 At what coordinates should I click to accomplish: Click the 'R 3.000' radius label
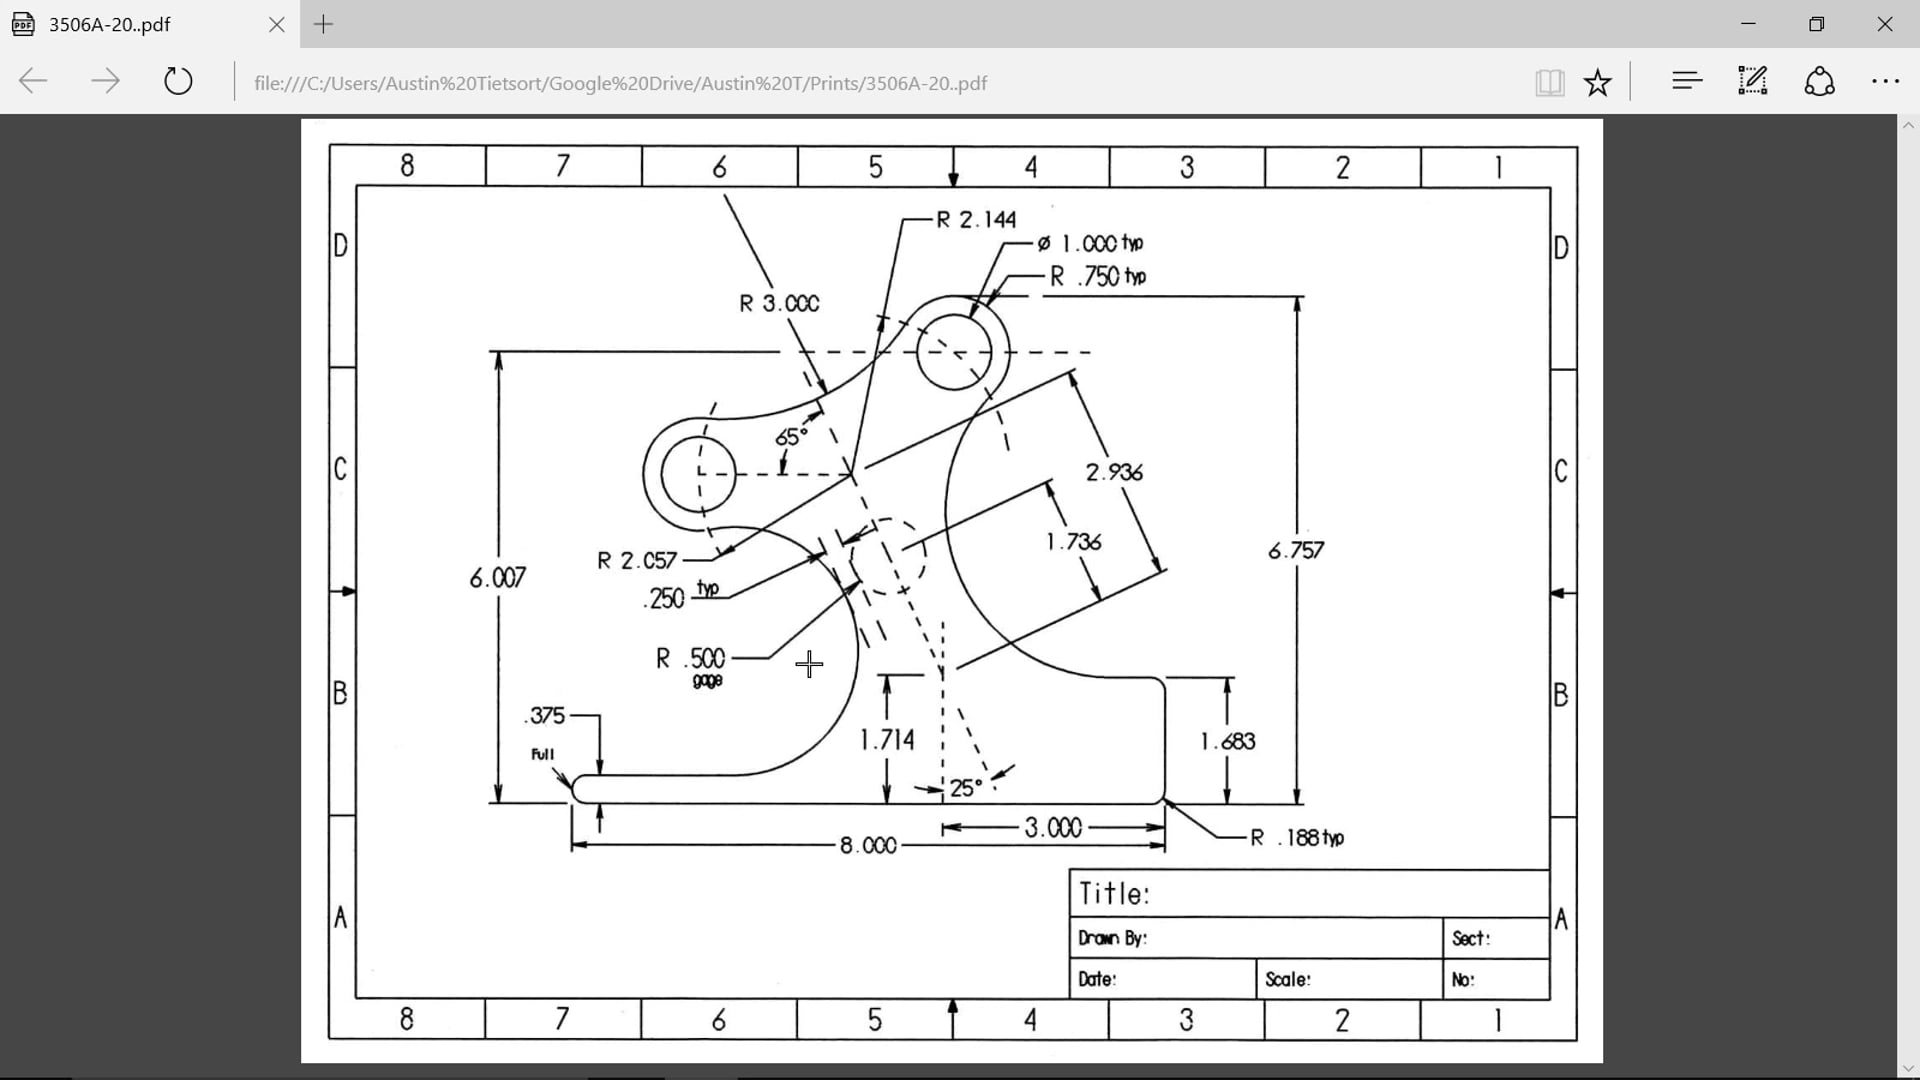tap(779, 303)
